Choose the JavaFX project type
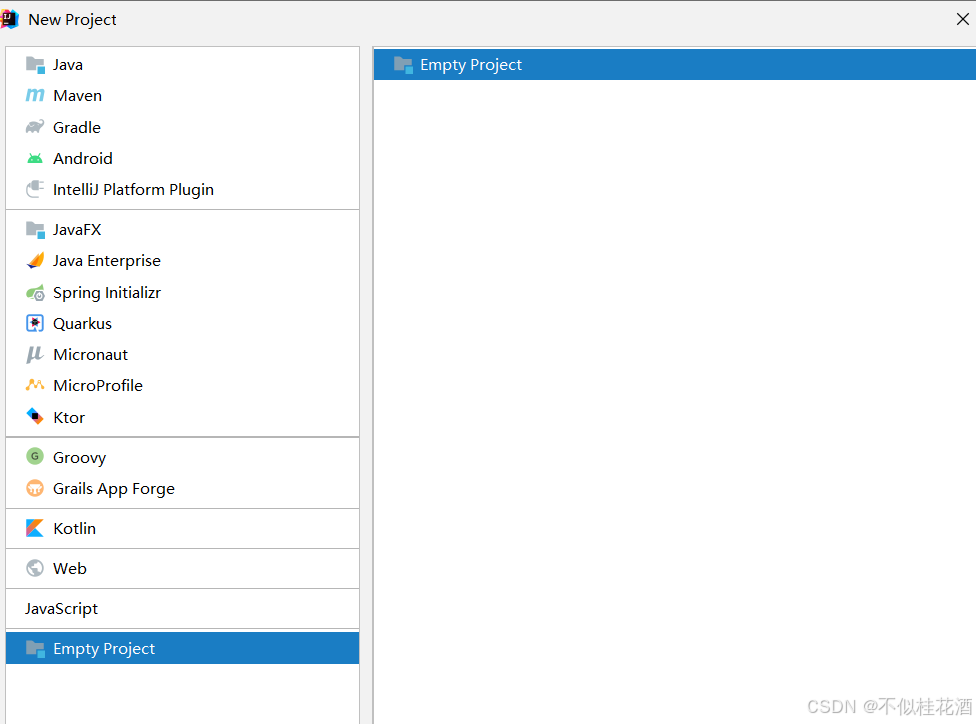Image resolution: width=976 pixels, height=724 pixels. pos(182,229)
